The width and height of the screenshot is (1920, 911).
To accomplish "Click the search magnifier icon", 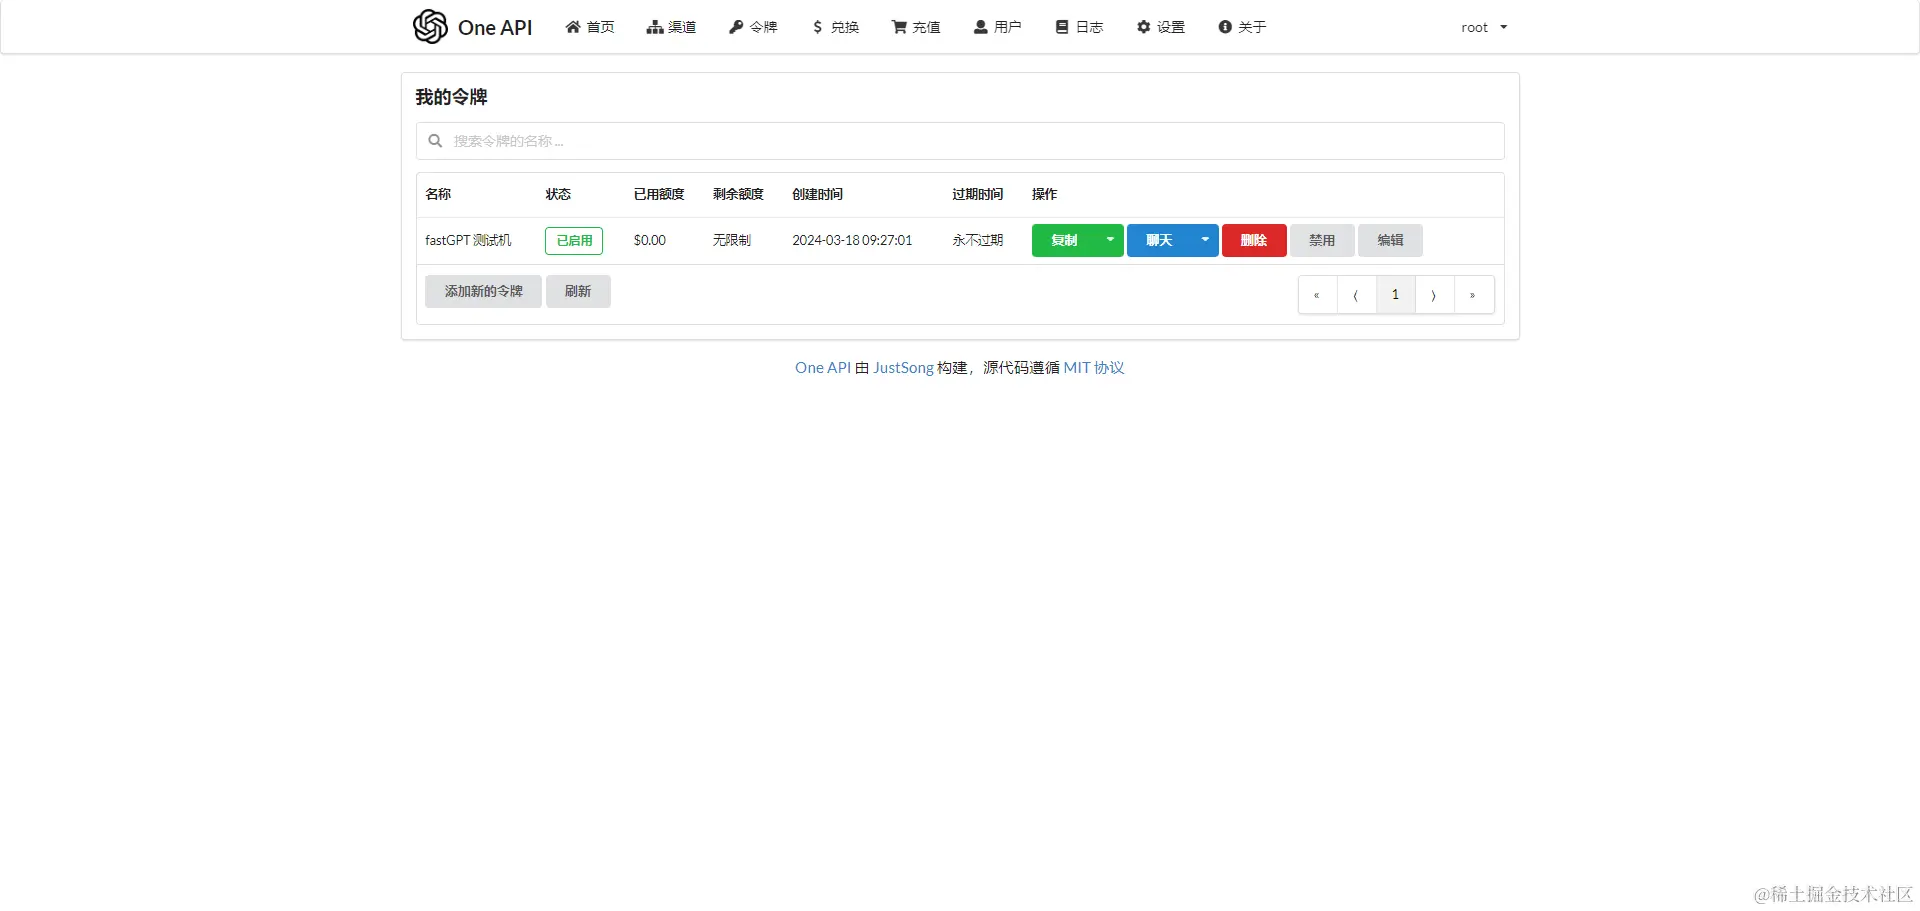I will pyautogui.click(x=435, y=141).
